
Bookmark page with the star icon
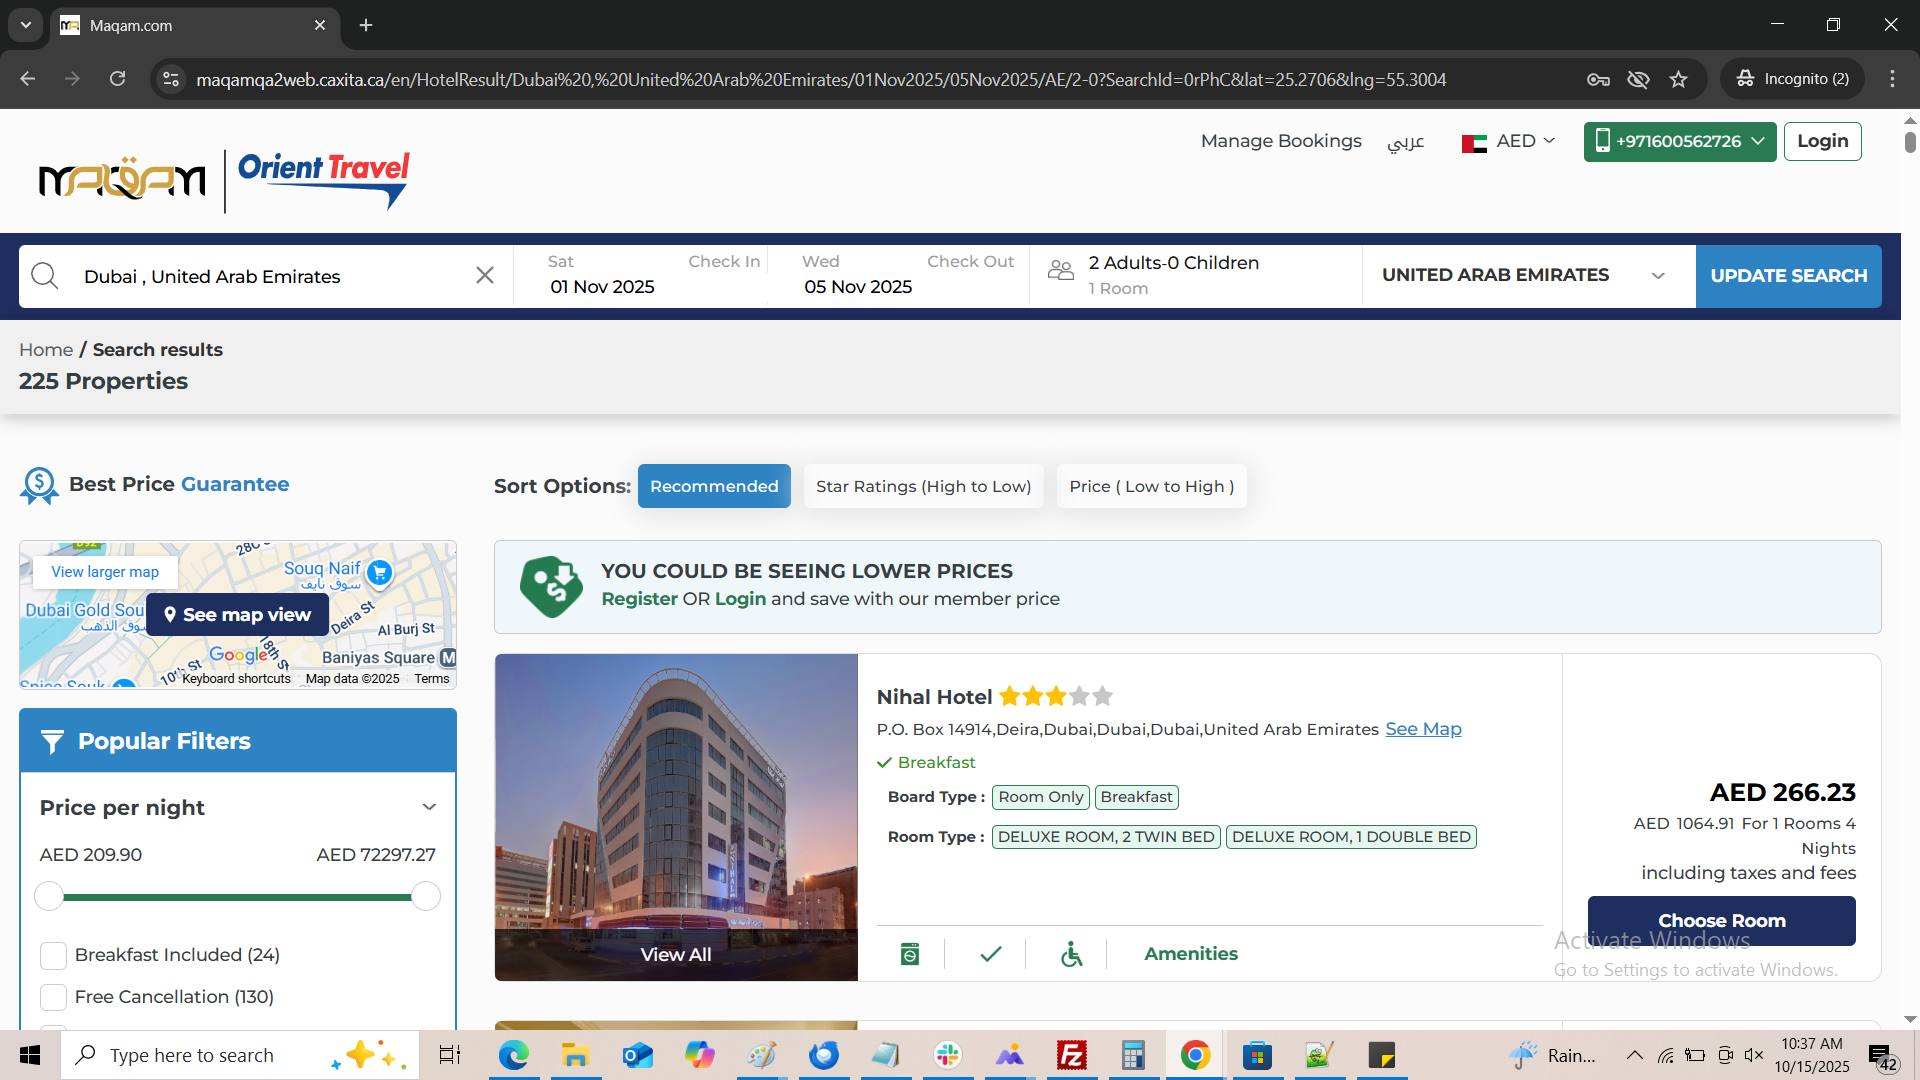pyautogui.click(x=1678, y=79)
